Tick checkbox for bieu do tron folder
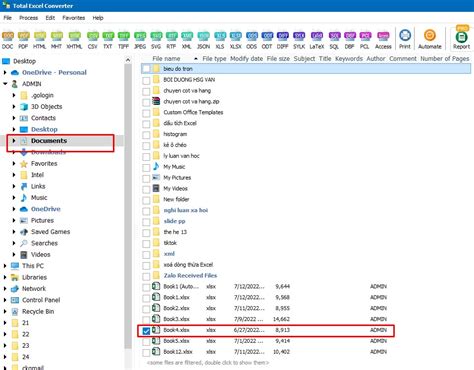The width and height of the screenshot is (474, 370). coord(146,69)
